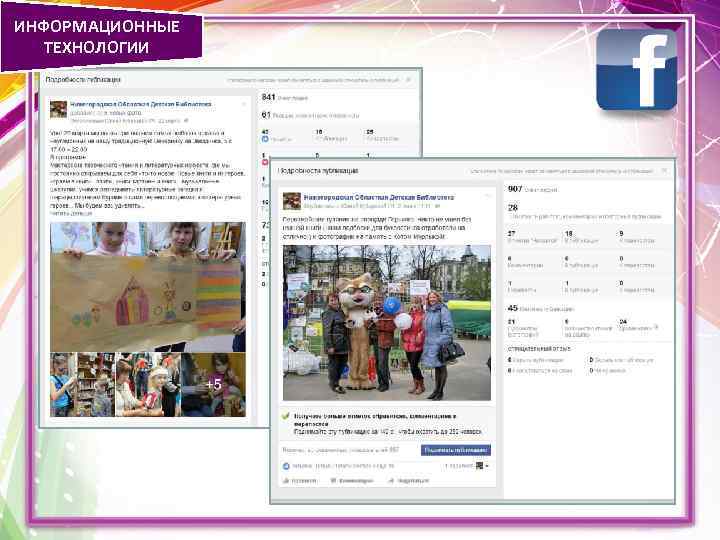Click the blue boost publication button

pyautogui.click(x=456, y=450)
